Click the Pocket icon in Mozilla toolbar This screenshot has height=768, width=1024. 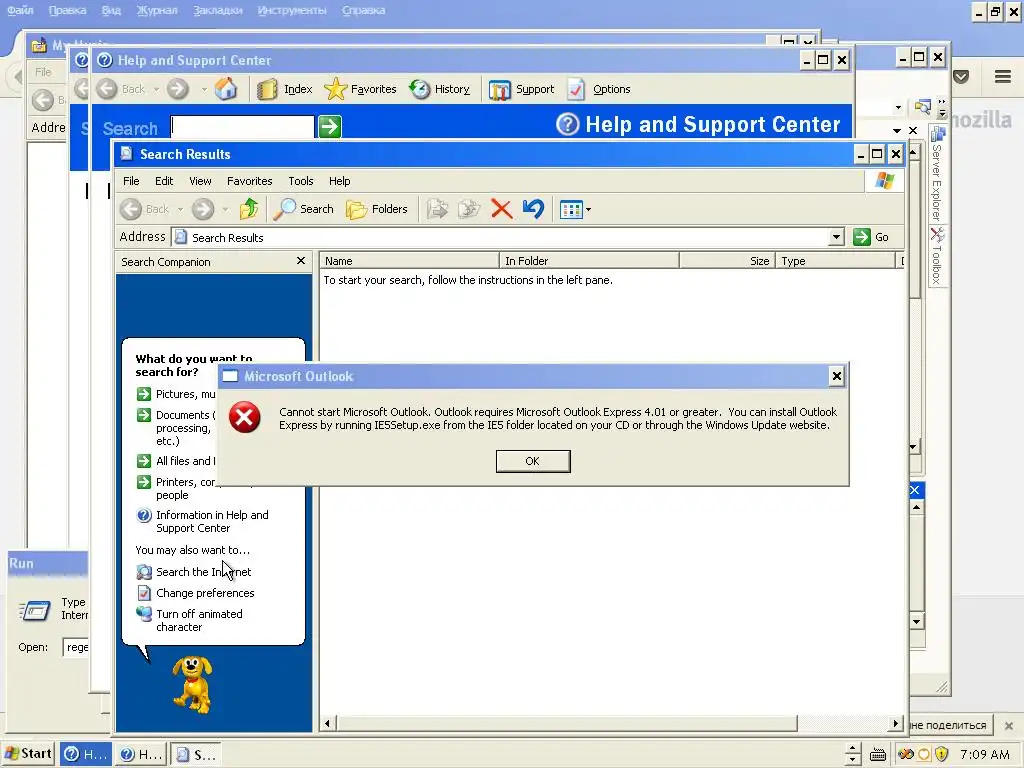(961, 76)
